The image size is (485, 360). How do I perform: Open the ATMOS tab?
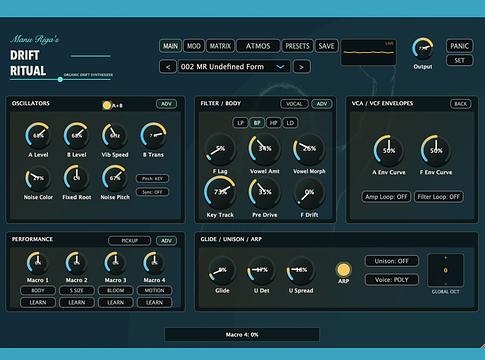click(258, 46)
